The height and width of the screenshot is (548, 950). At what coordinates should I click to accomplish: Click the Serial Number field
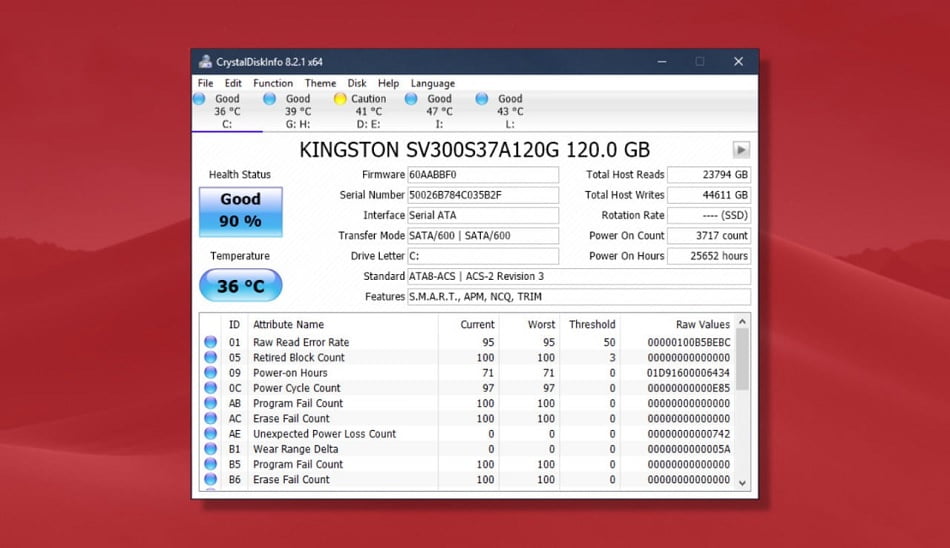(483, 195)
